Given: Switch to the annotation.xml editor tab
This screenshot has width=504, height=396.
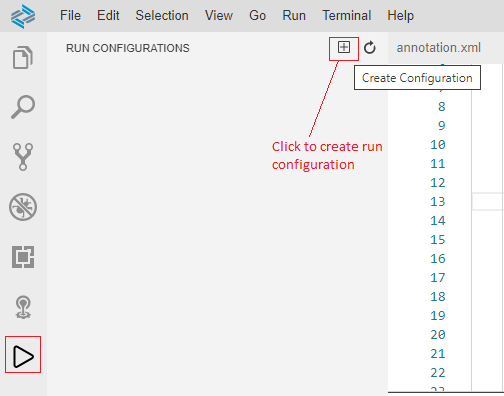Looking at the screenshot, I should click(x=438, y=48).
